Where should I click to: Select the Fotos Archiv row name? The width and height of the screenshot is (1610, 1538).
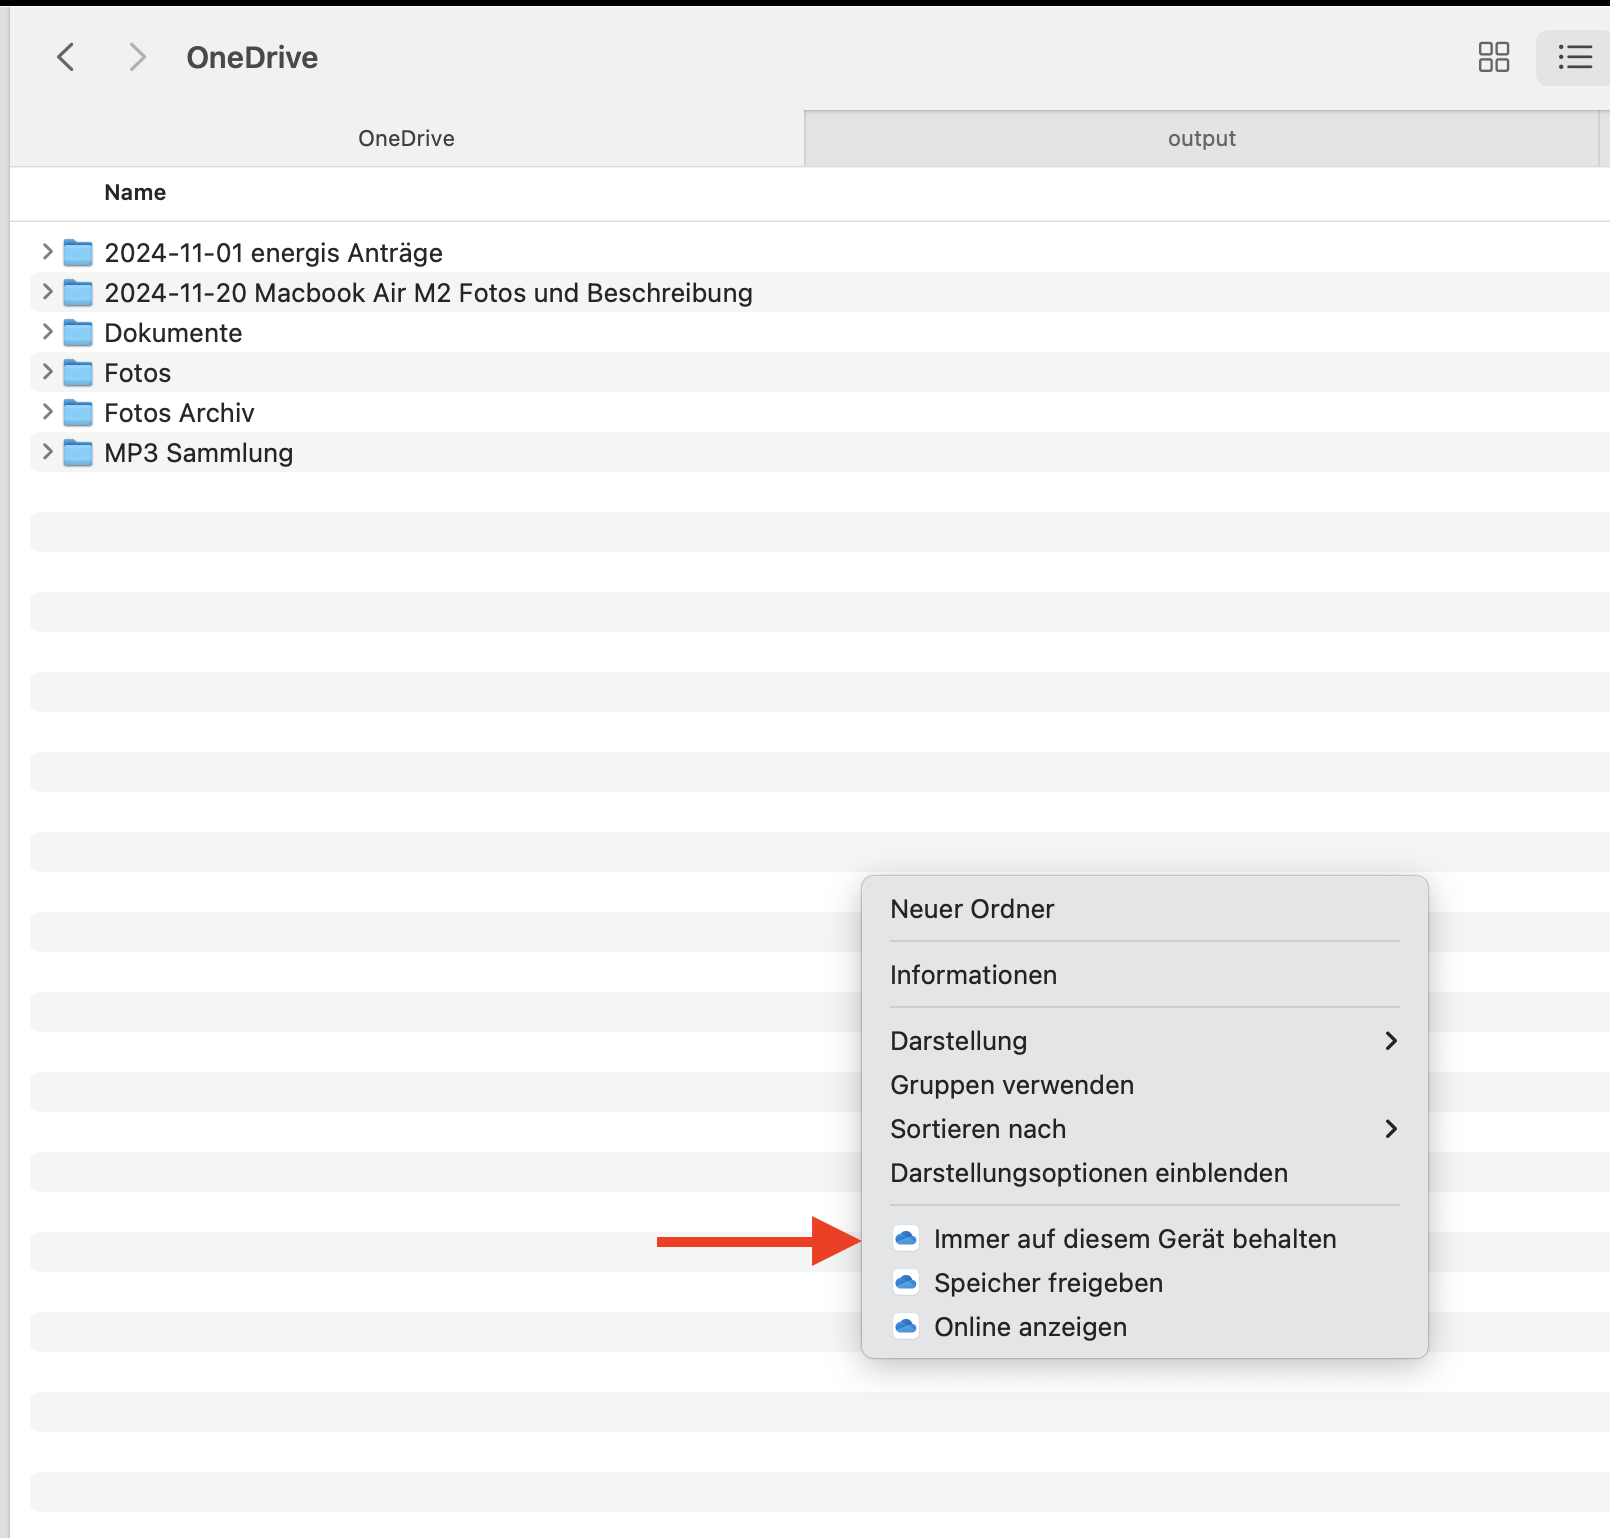[x=179, y=413]
